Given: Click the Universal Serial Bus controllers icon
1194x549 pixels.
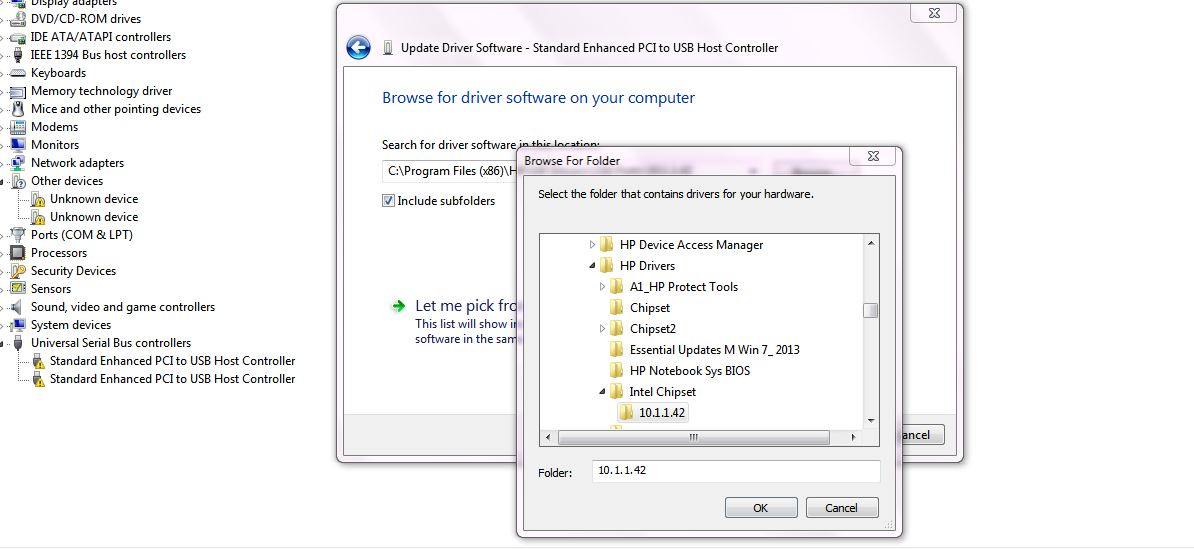Looking at the screenshot, I should tap(18, 343).
